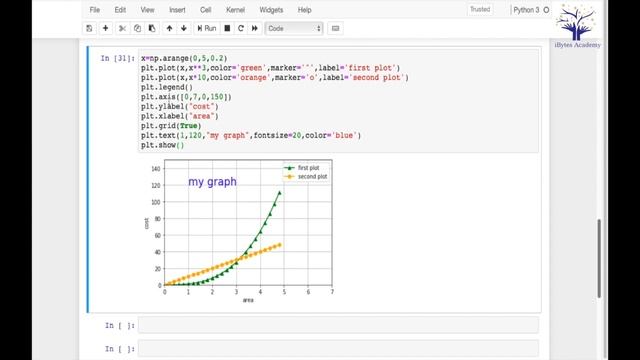Screen dimensions: 640x360
Task: Click the kernel idle circle icon
Action: point(546,10)
